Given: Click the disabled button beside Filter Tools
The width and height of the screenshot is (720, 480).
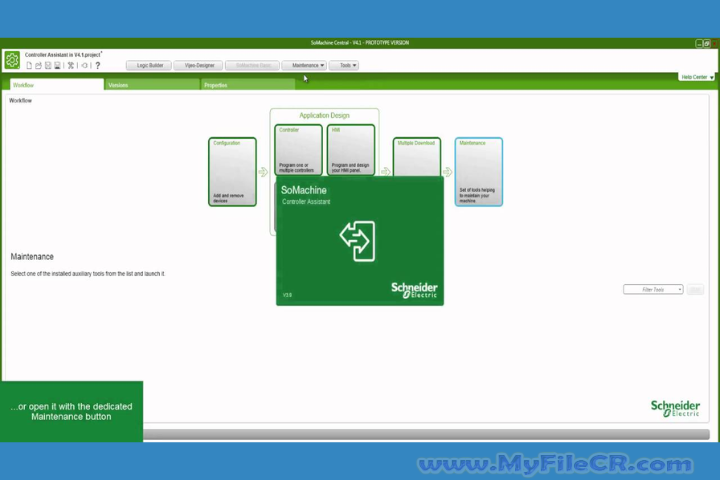Looking at the screenshot, I should tap(695, 289).
